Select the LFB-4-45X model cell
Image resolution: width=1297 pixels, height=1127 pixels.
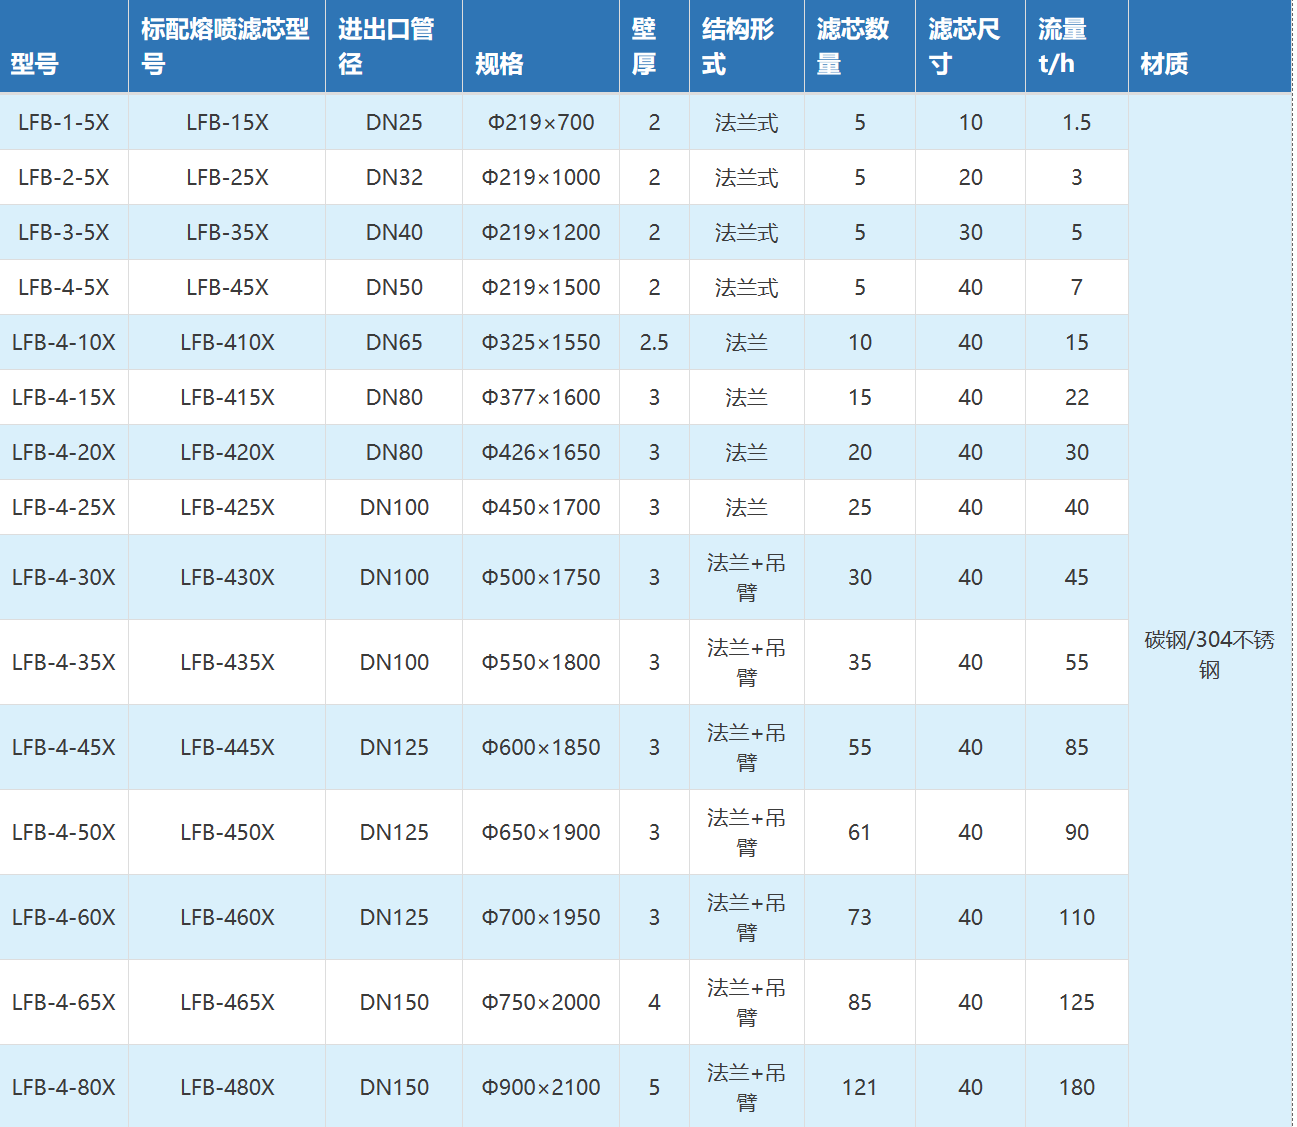(x=64, y=747)
